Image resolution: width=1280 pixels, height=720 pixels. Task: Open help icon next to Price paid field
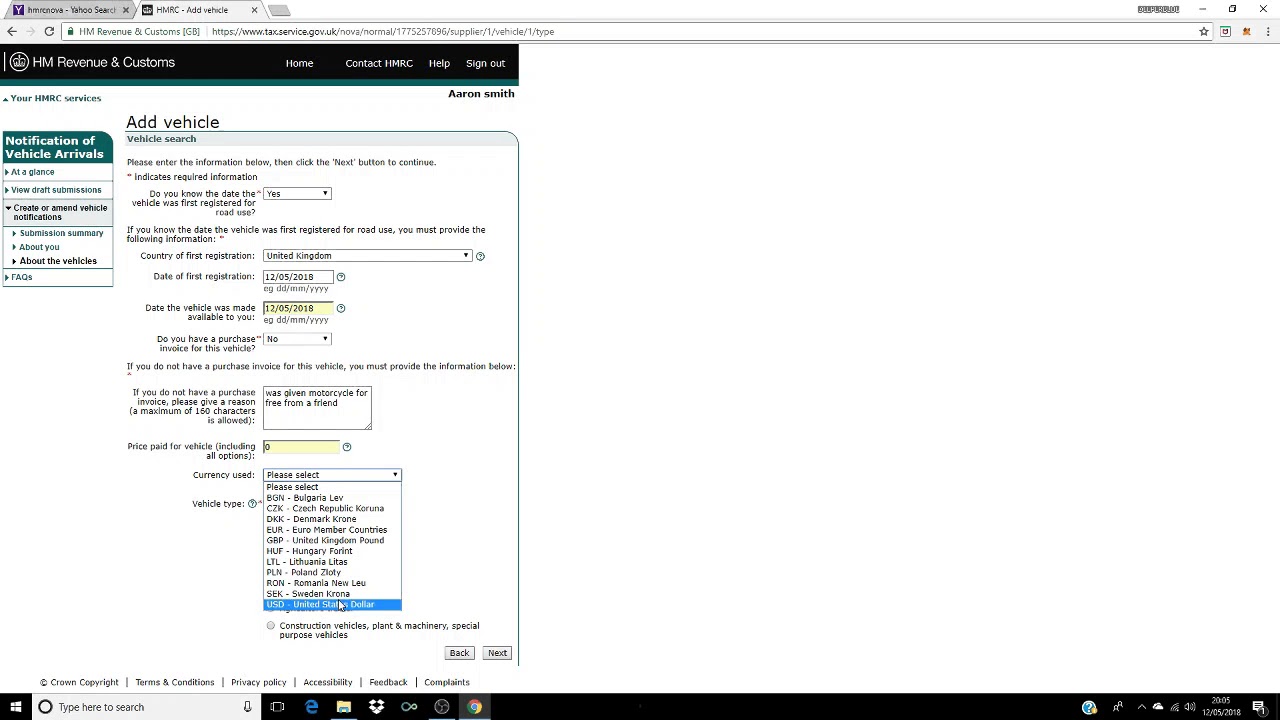(x=347, y=447)
